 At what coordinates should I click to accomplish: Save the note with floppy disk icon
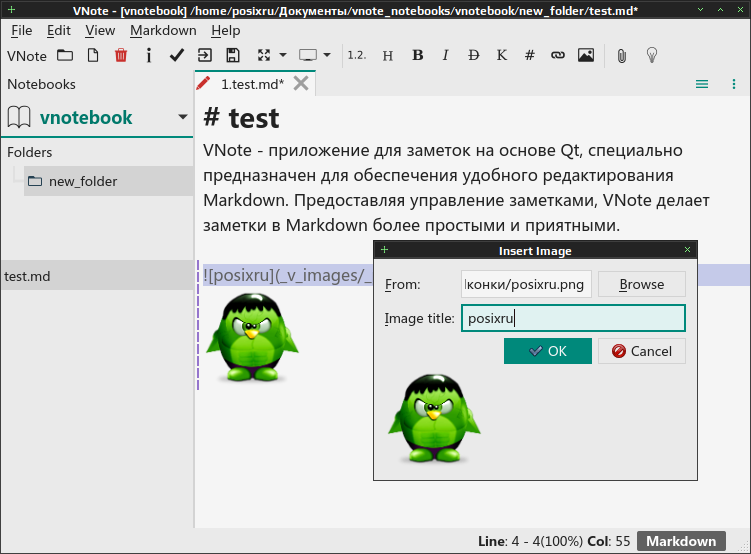(x=233, y=56)
